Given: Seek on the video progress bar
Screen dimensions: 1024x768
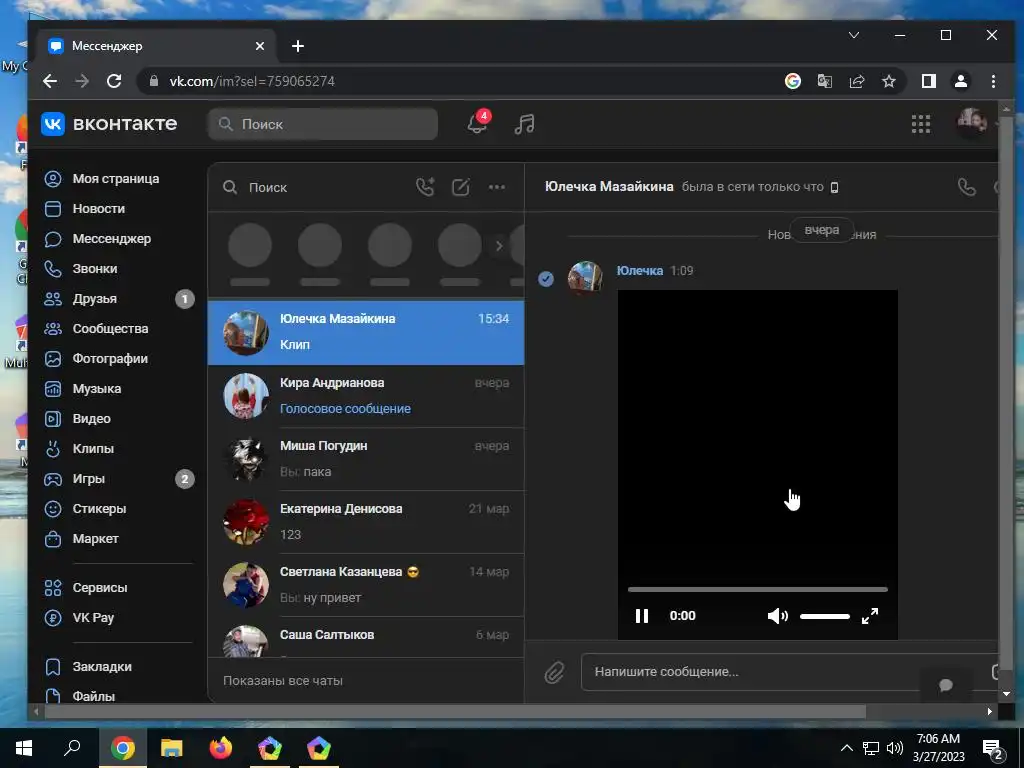Looking at the screenshot, I should pos(758,589).
